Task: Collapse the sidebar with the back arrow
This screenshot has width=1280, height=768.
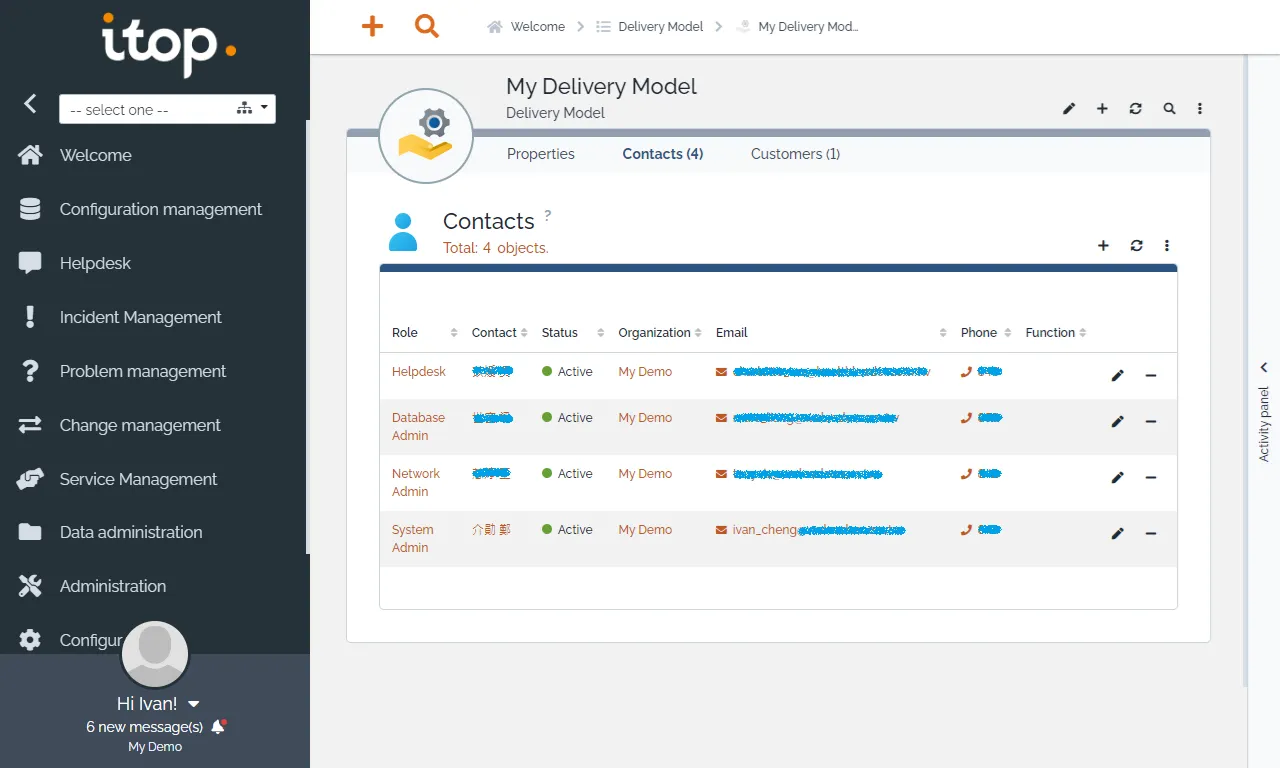Action: [30, 103]
